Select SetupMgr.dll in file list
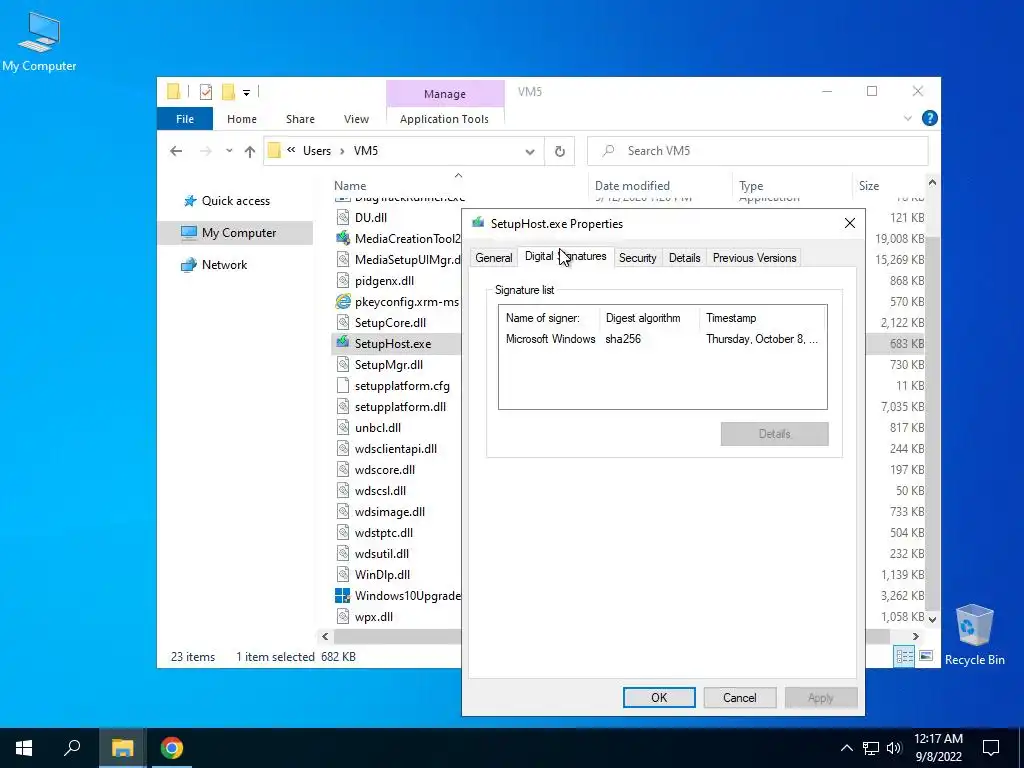1024x768 pixels. [x=389, y=364]
